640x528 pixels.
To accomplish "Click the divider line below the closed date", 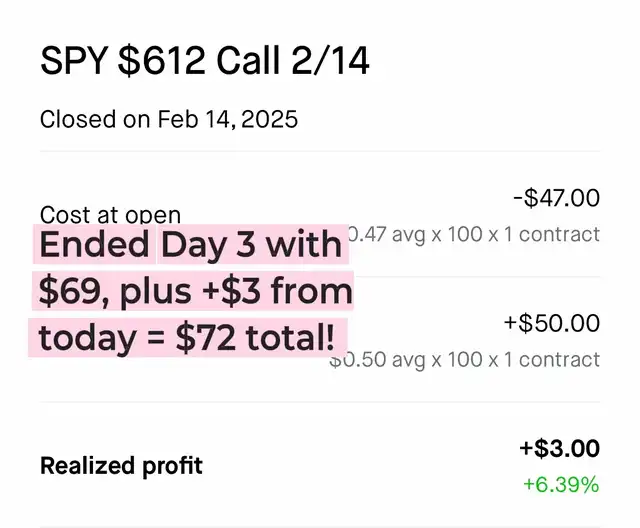I will pos(320,151).
